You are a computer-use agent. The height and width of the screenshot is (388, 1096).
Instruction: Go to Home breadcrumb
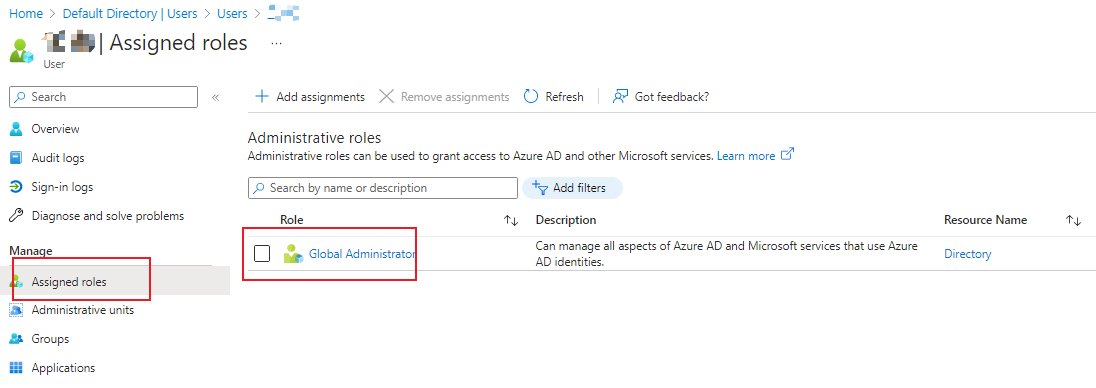[x=25, y=13]
